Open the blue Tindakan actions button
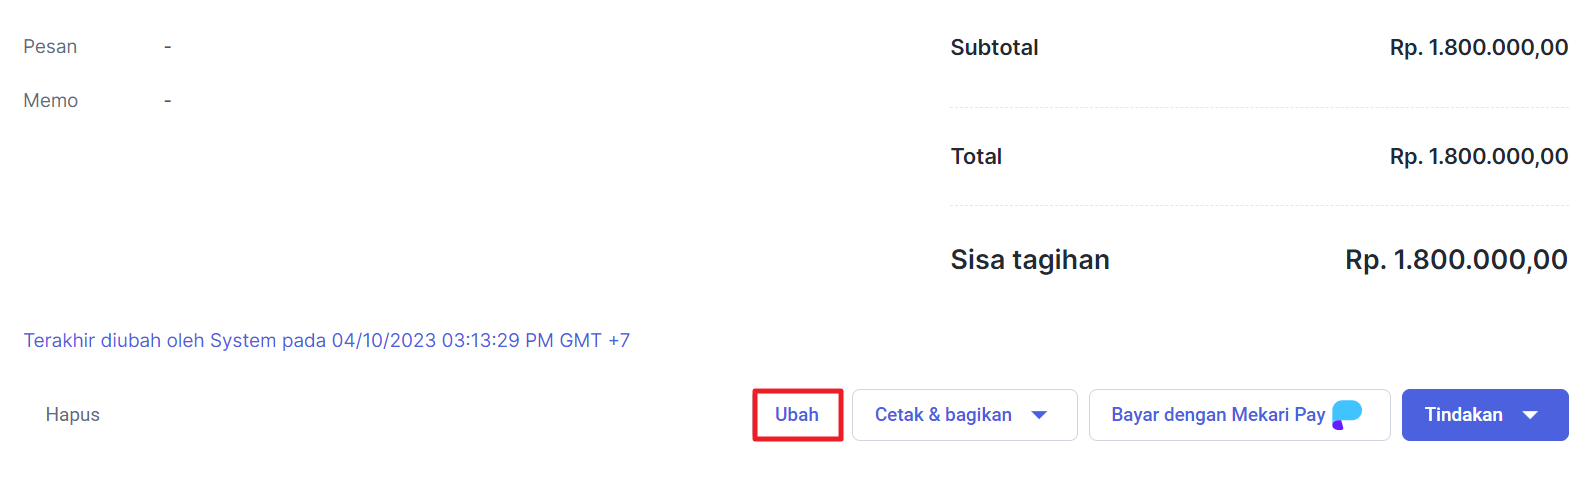Image resolution: width=1588 pixels, height=480 pixels. click(x=1485, y=415)
